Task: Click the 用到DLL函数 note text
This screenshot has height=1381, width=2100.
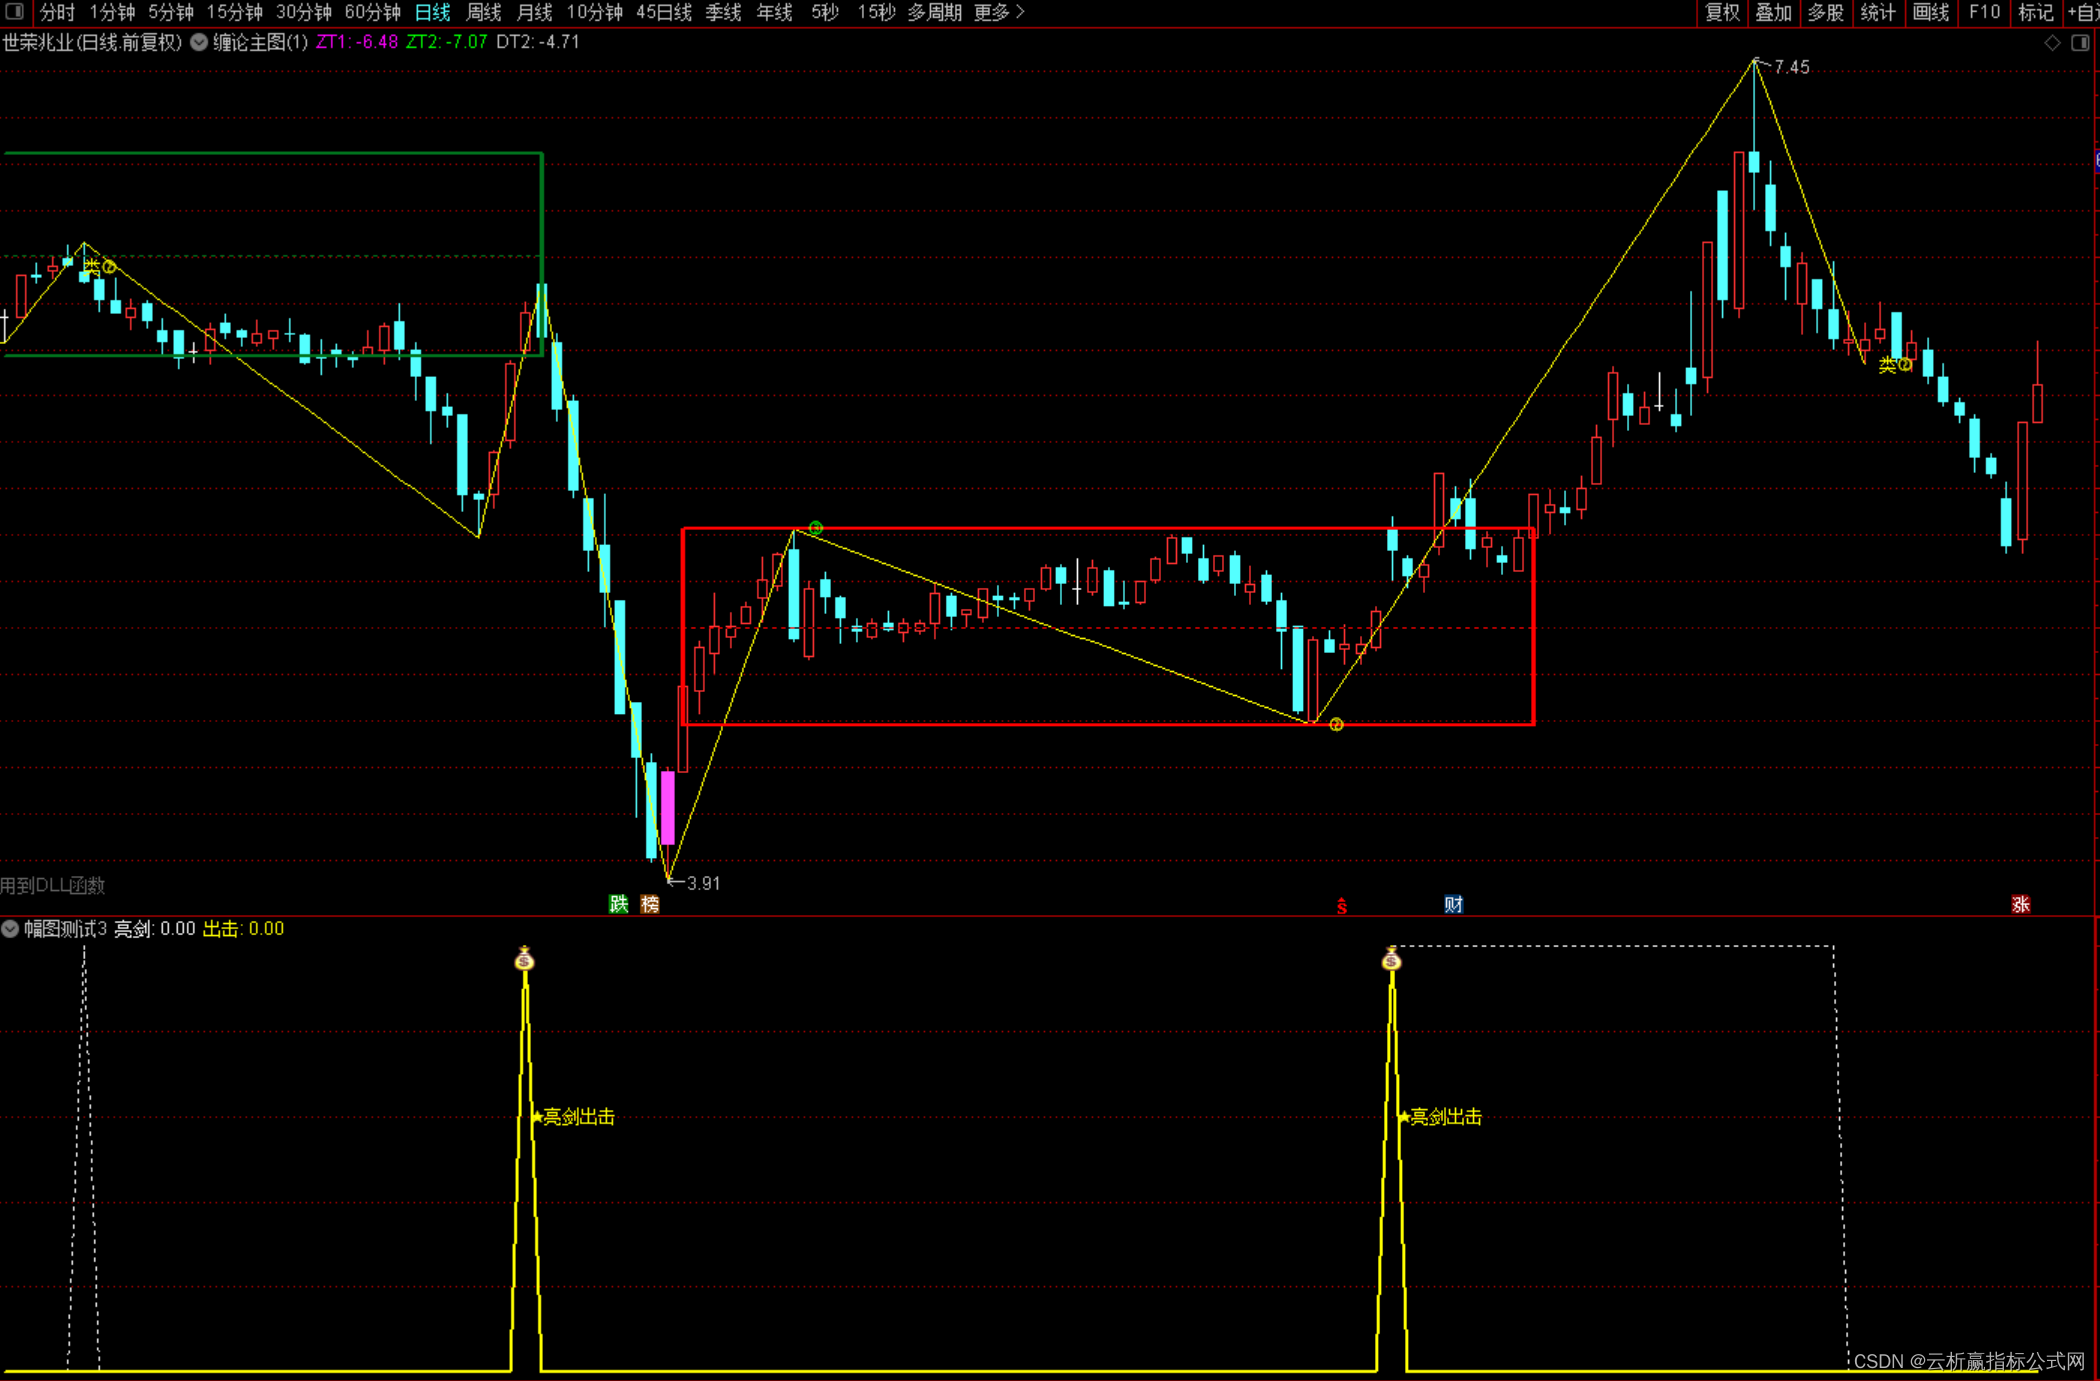Action: pyautogui.click(x=52, y=885)
